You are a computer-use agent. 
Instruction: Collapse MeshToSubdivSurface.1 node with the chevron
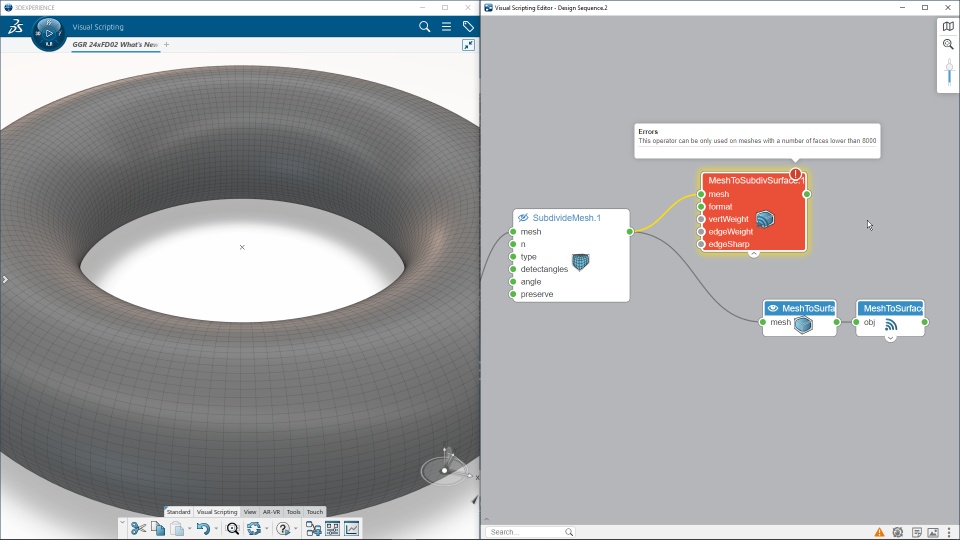754,253
